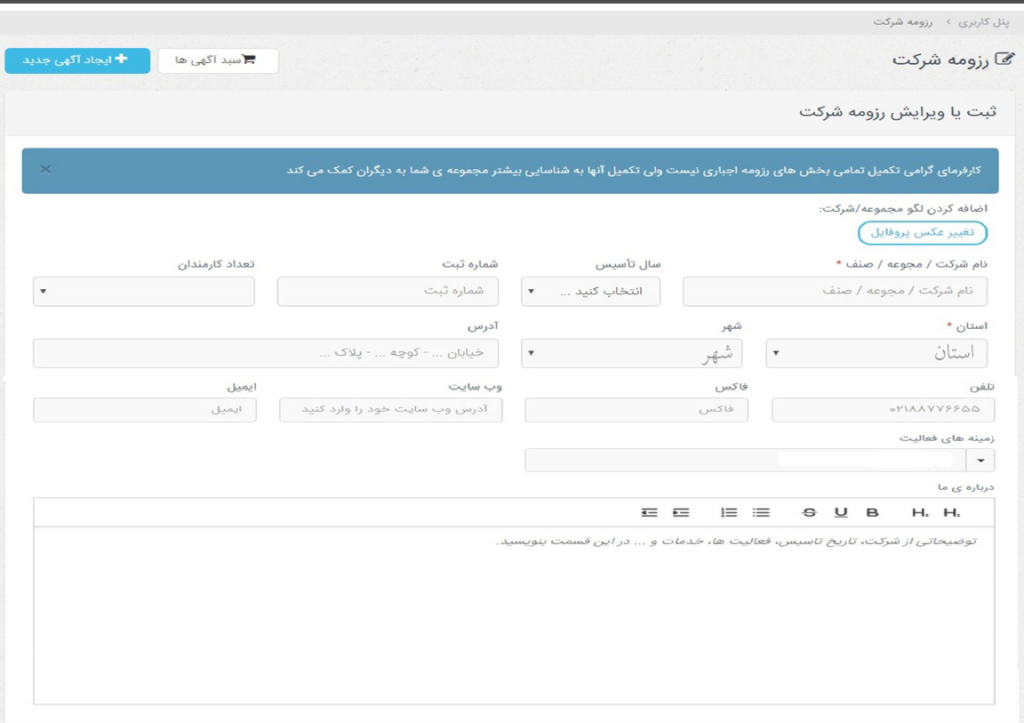Decrease indent in the editor toolbar
Image resolution: width=1024 pixels, height=723 pixels.
coord(650,512)
